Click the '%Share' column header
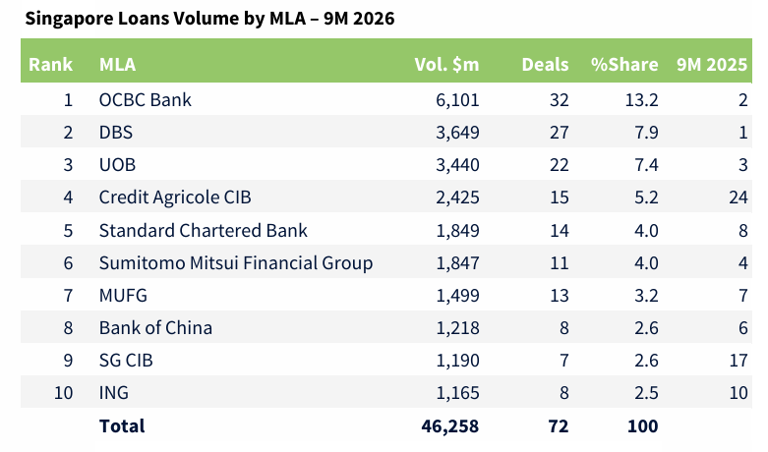 click(624, 64)
